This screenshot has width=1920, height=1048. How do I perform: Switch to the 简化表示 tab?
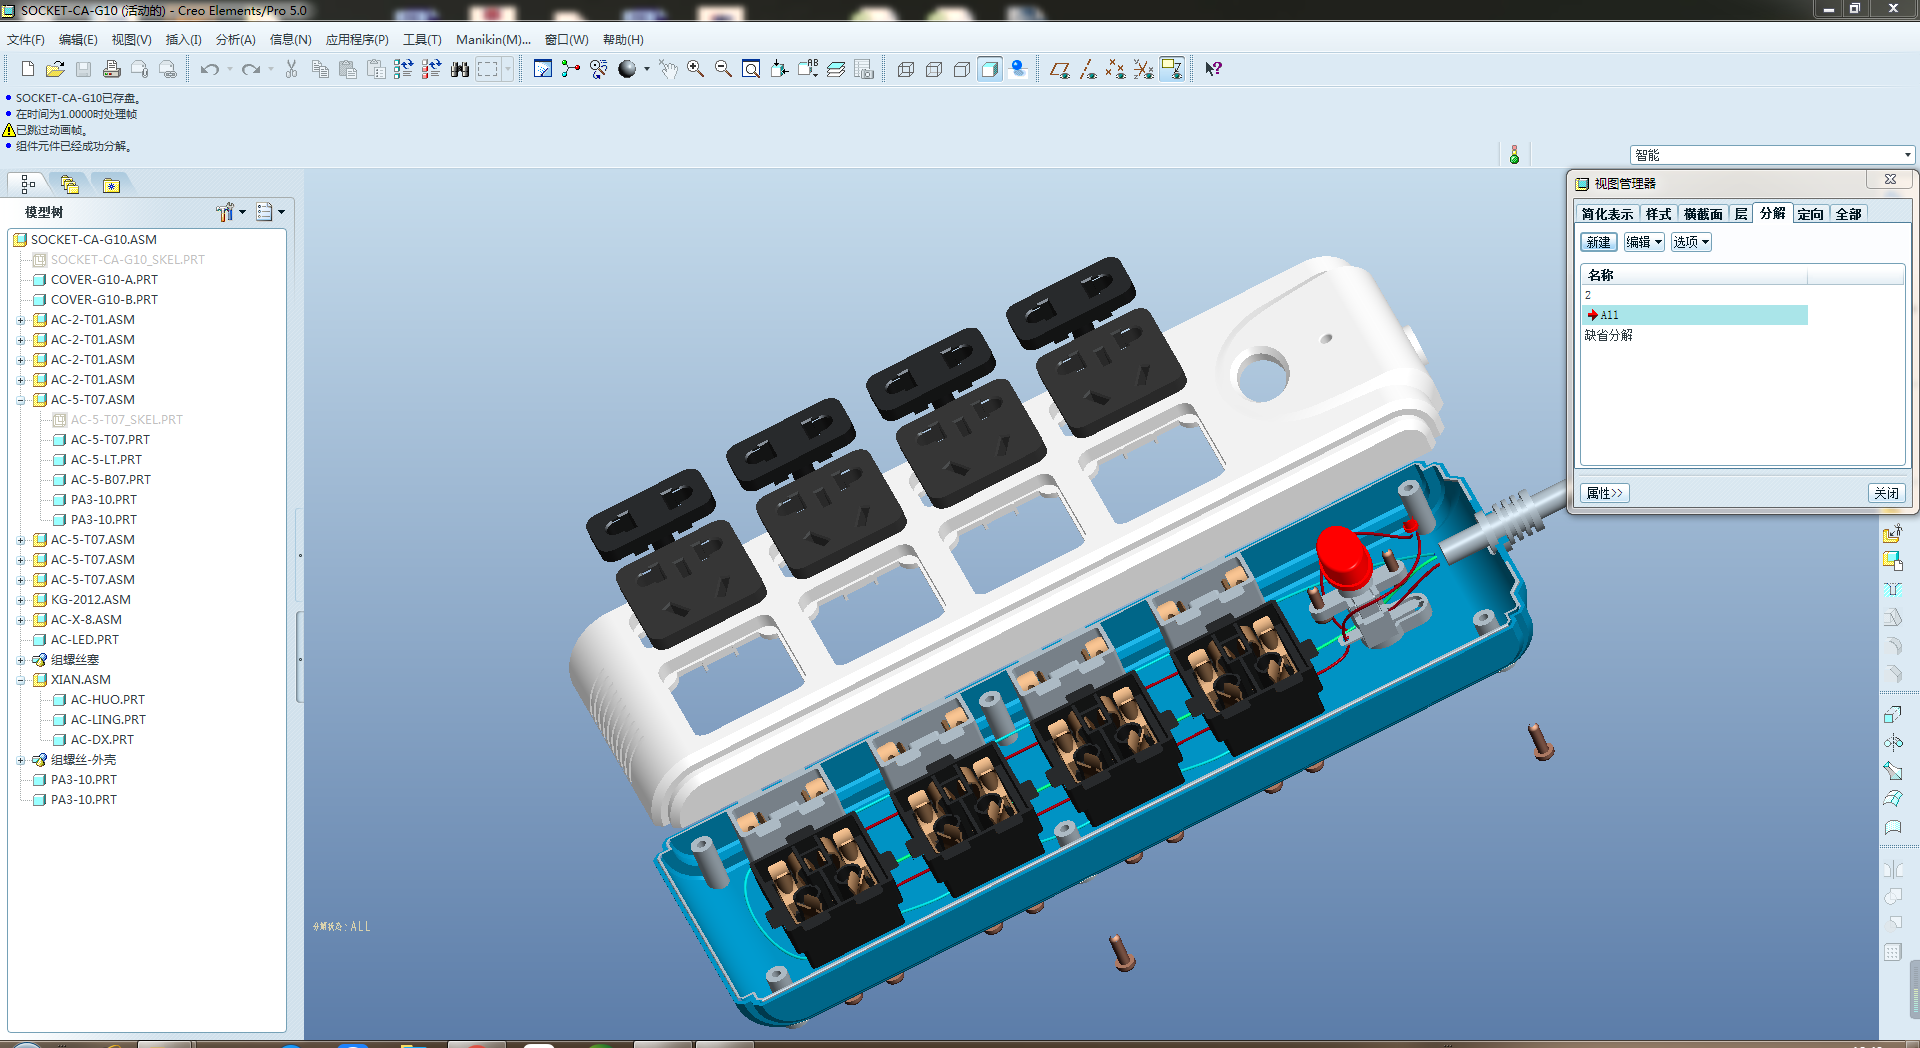pyautogui.click(x=1607, y=214)
